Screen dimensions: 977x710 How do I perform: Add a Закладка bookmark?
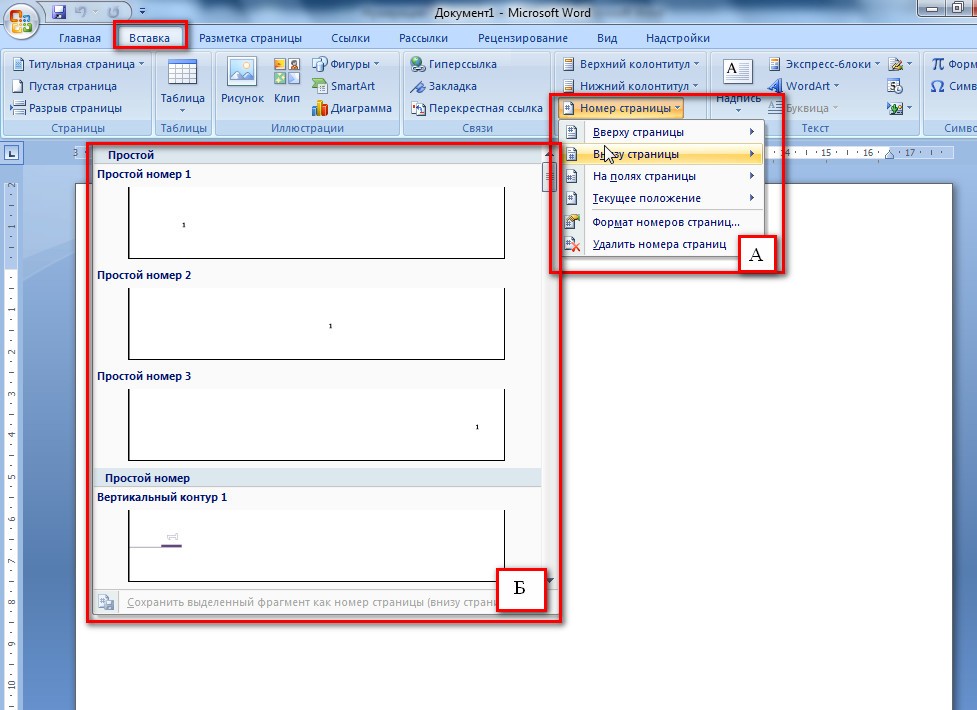[444, 86]
